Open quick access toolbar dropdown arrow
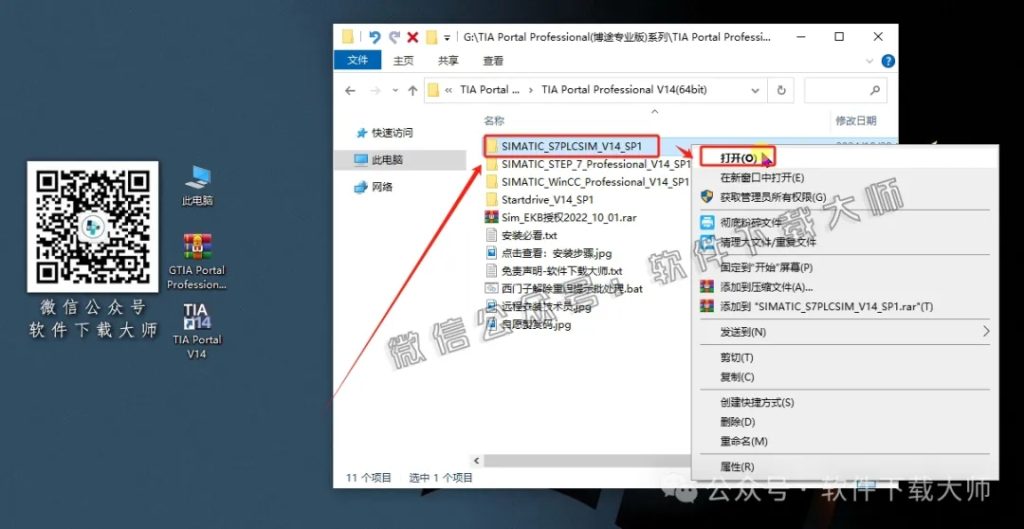Viewport: 1024px width, 529px height. coord(447,38)
